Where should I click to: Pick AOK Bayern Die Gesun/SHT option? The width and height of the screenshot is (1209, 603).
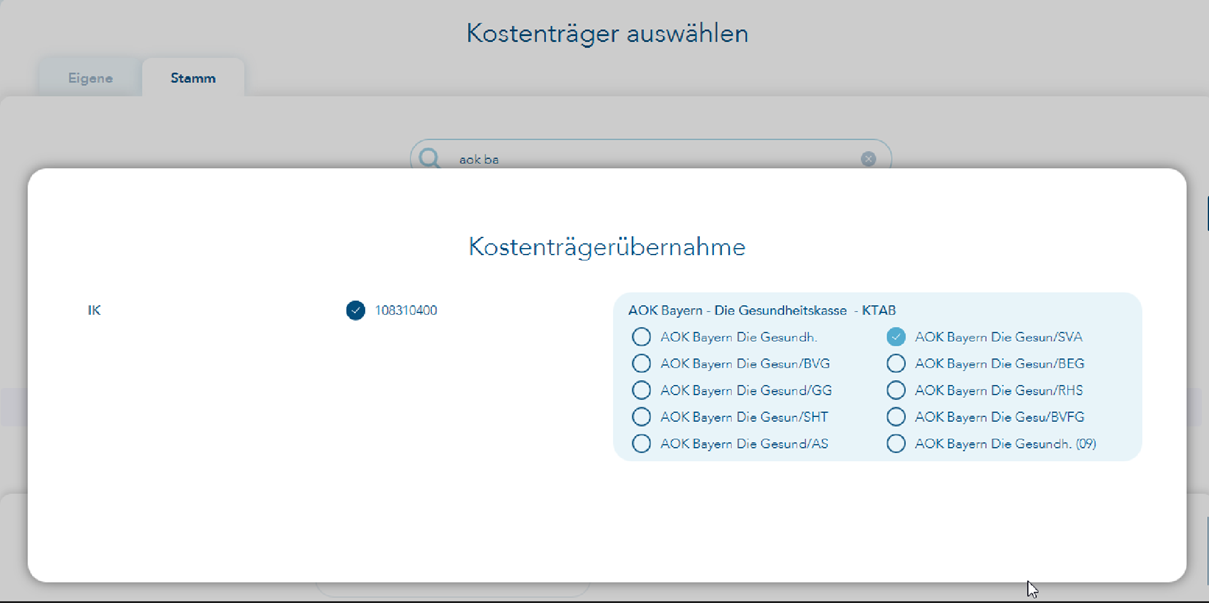(641, 417)
